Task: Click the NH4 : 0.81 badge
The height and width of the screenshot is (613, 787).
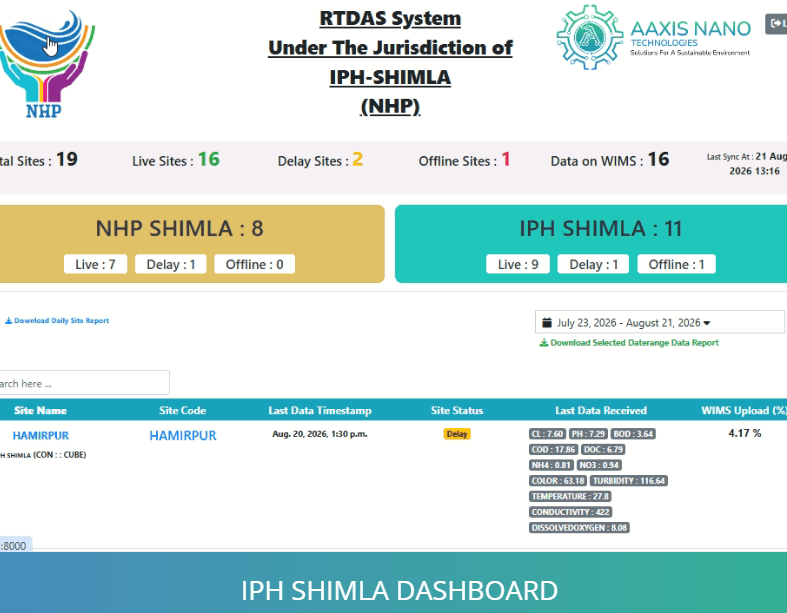Action: tap(551, 465)
